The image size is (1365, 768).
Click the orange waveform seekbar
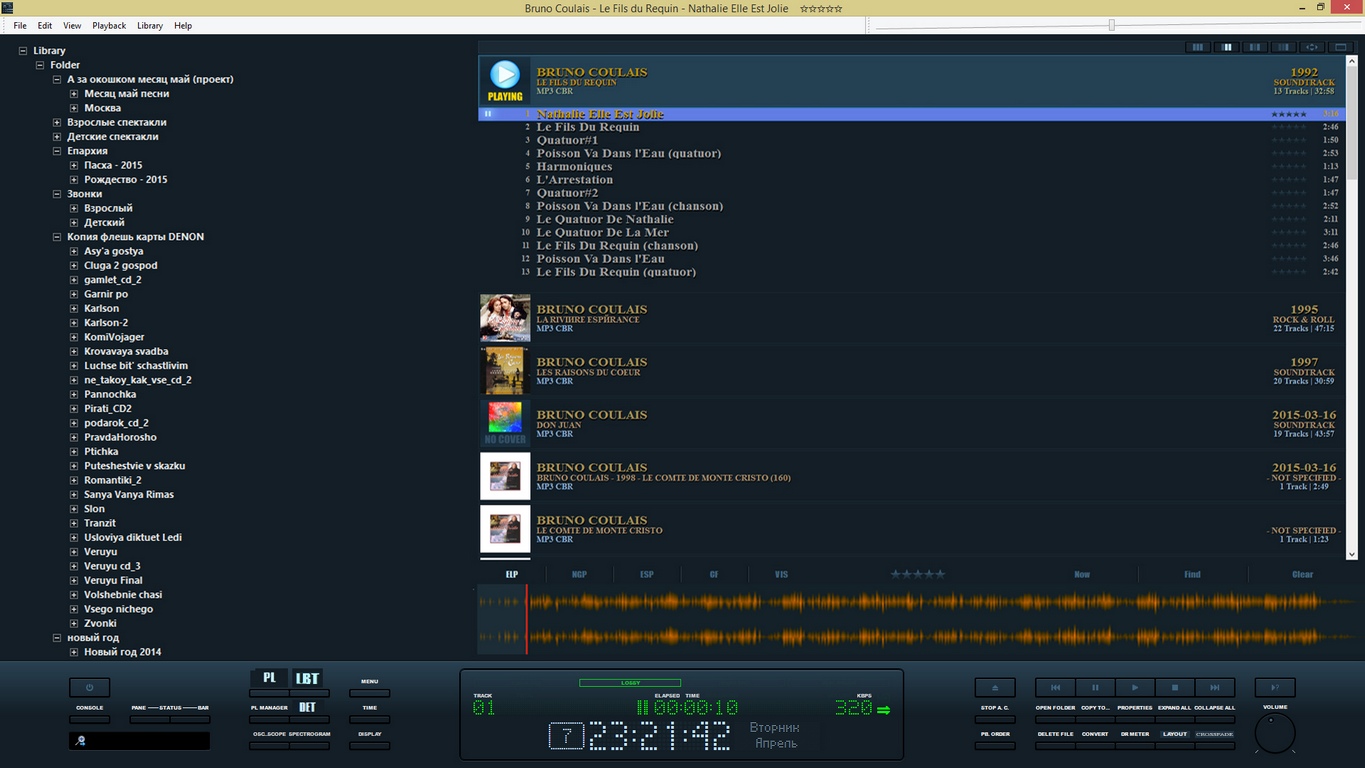[x=900, y=620]
